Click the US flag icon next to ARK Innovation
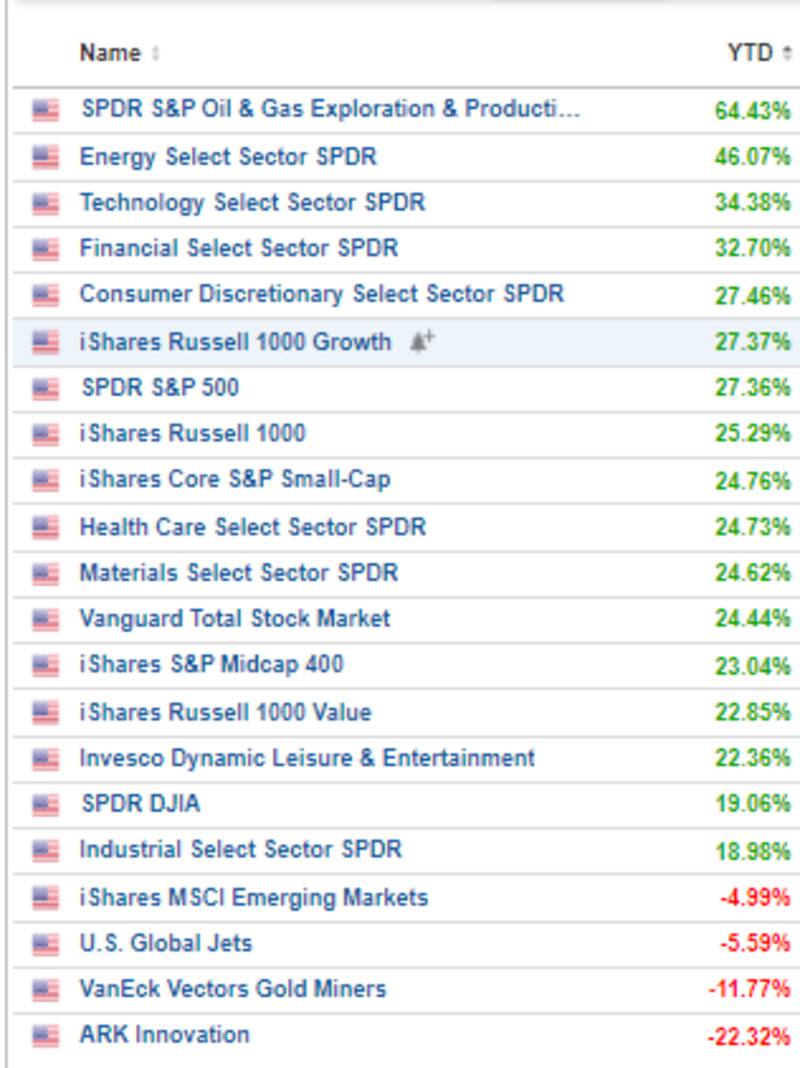 tap(45, 1035)
